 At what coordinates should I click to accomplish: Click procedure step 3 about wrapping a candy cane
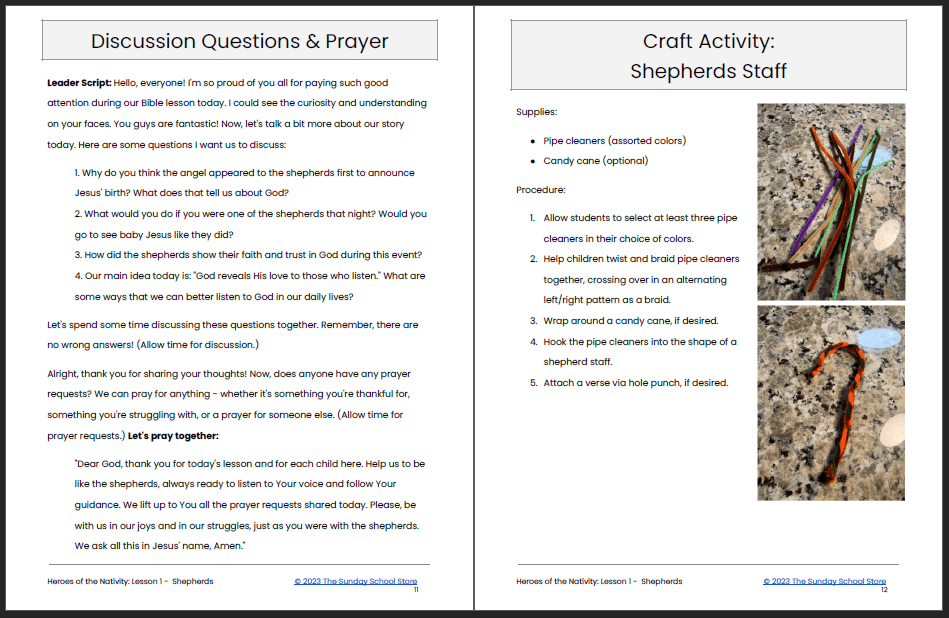pos(630,321)
